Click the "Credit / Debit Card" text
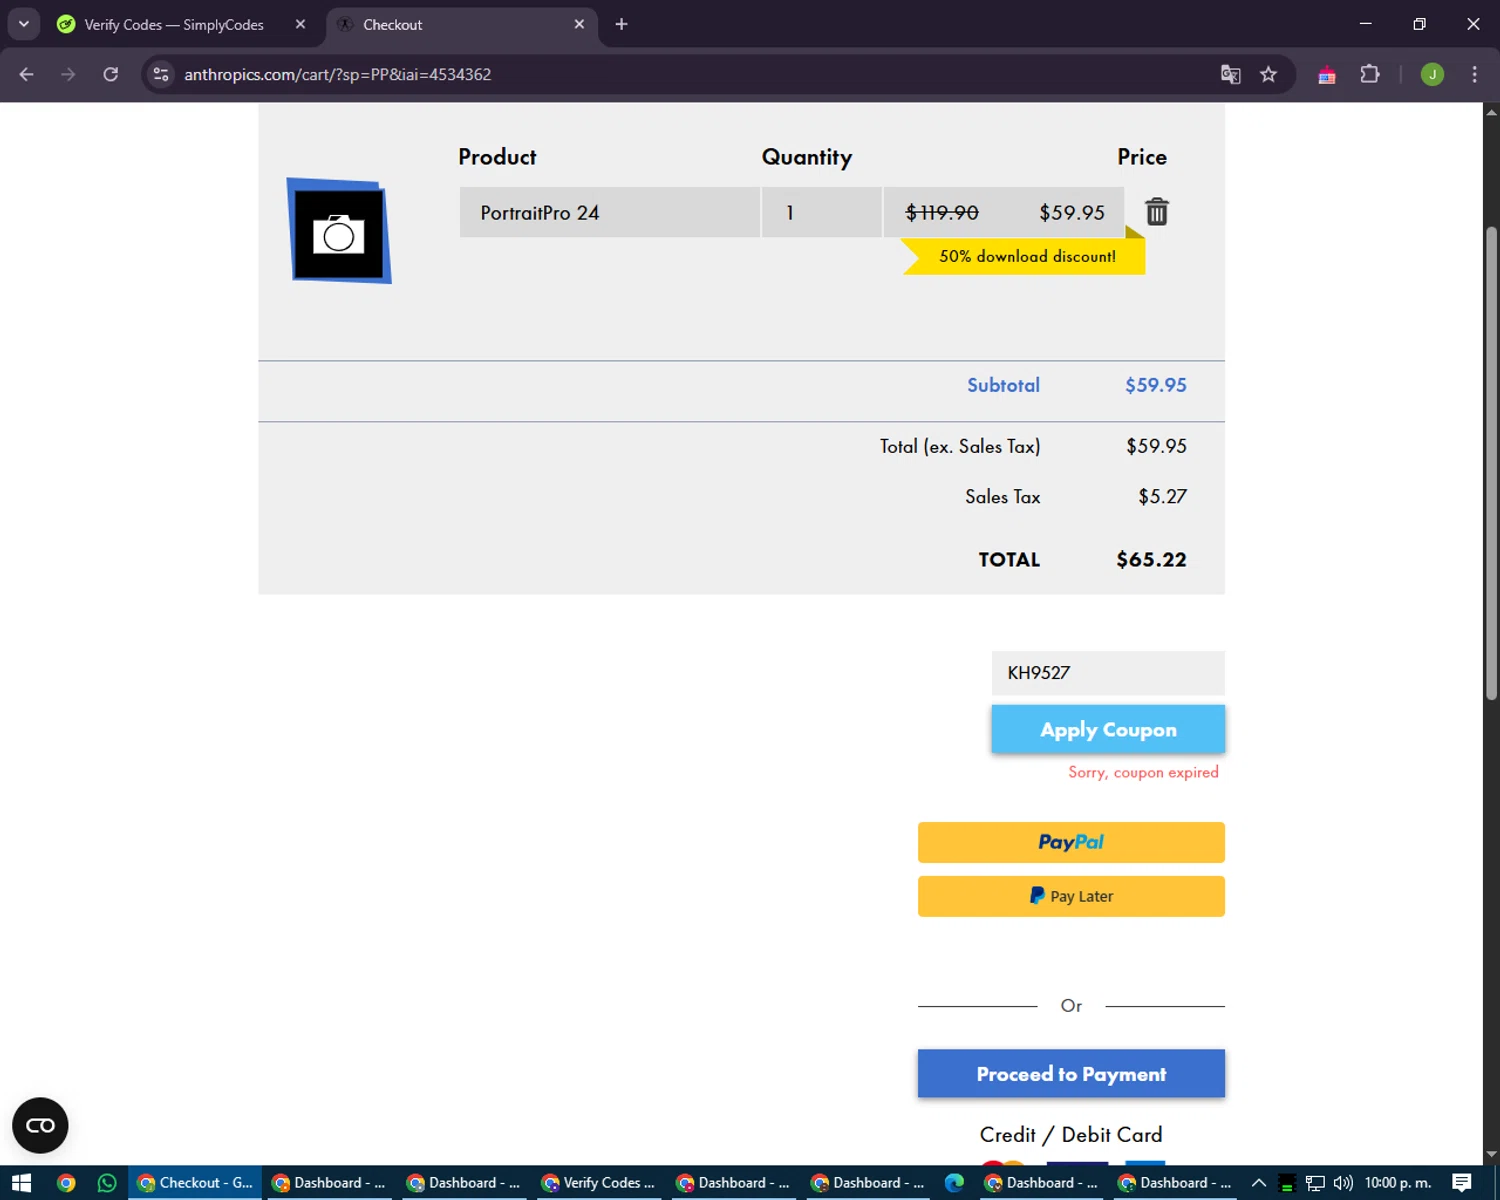 [x=1071, y=1134]
